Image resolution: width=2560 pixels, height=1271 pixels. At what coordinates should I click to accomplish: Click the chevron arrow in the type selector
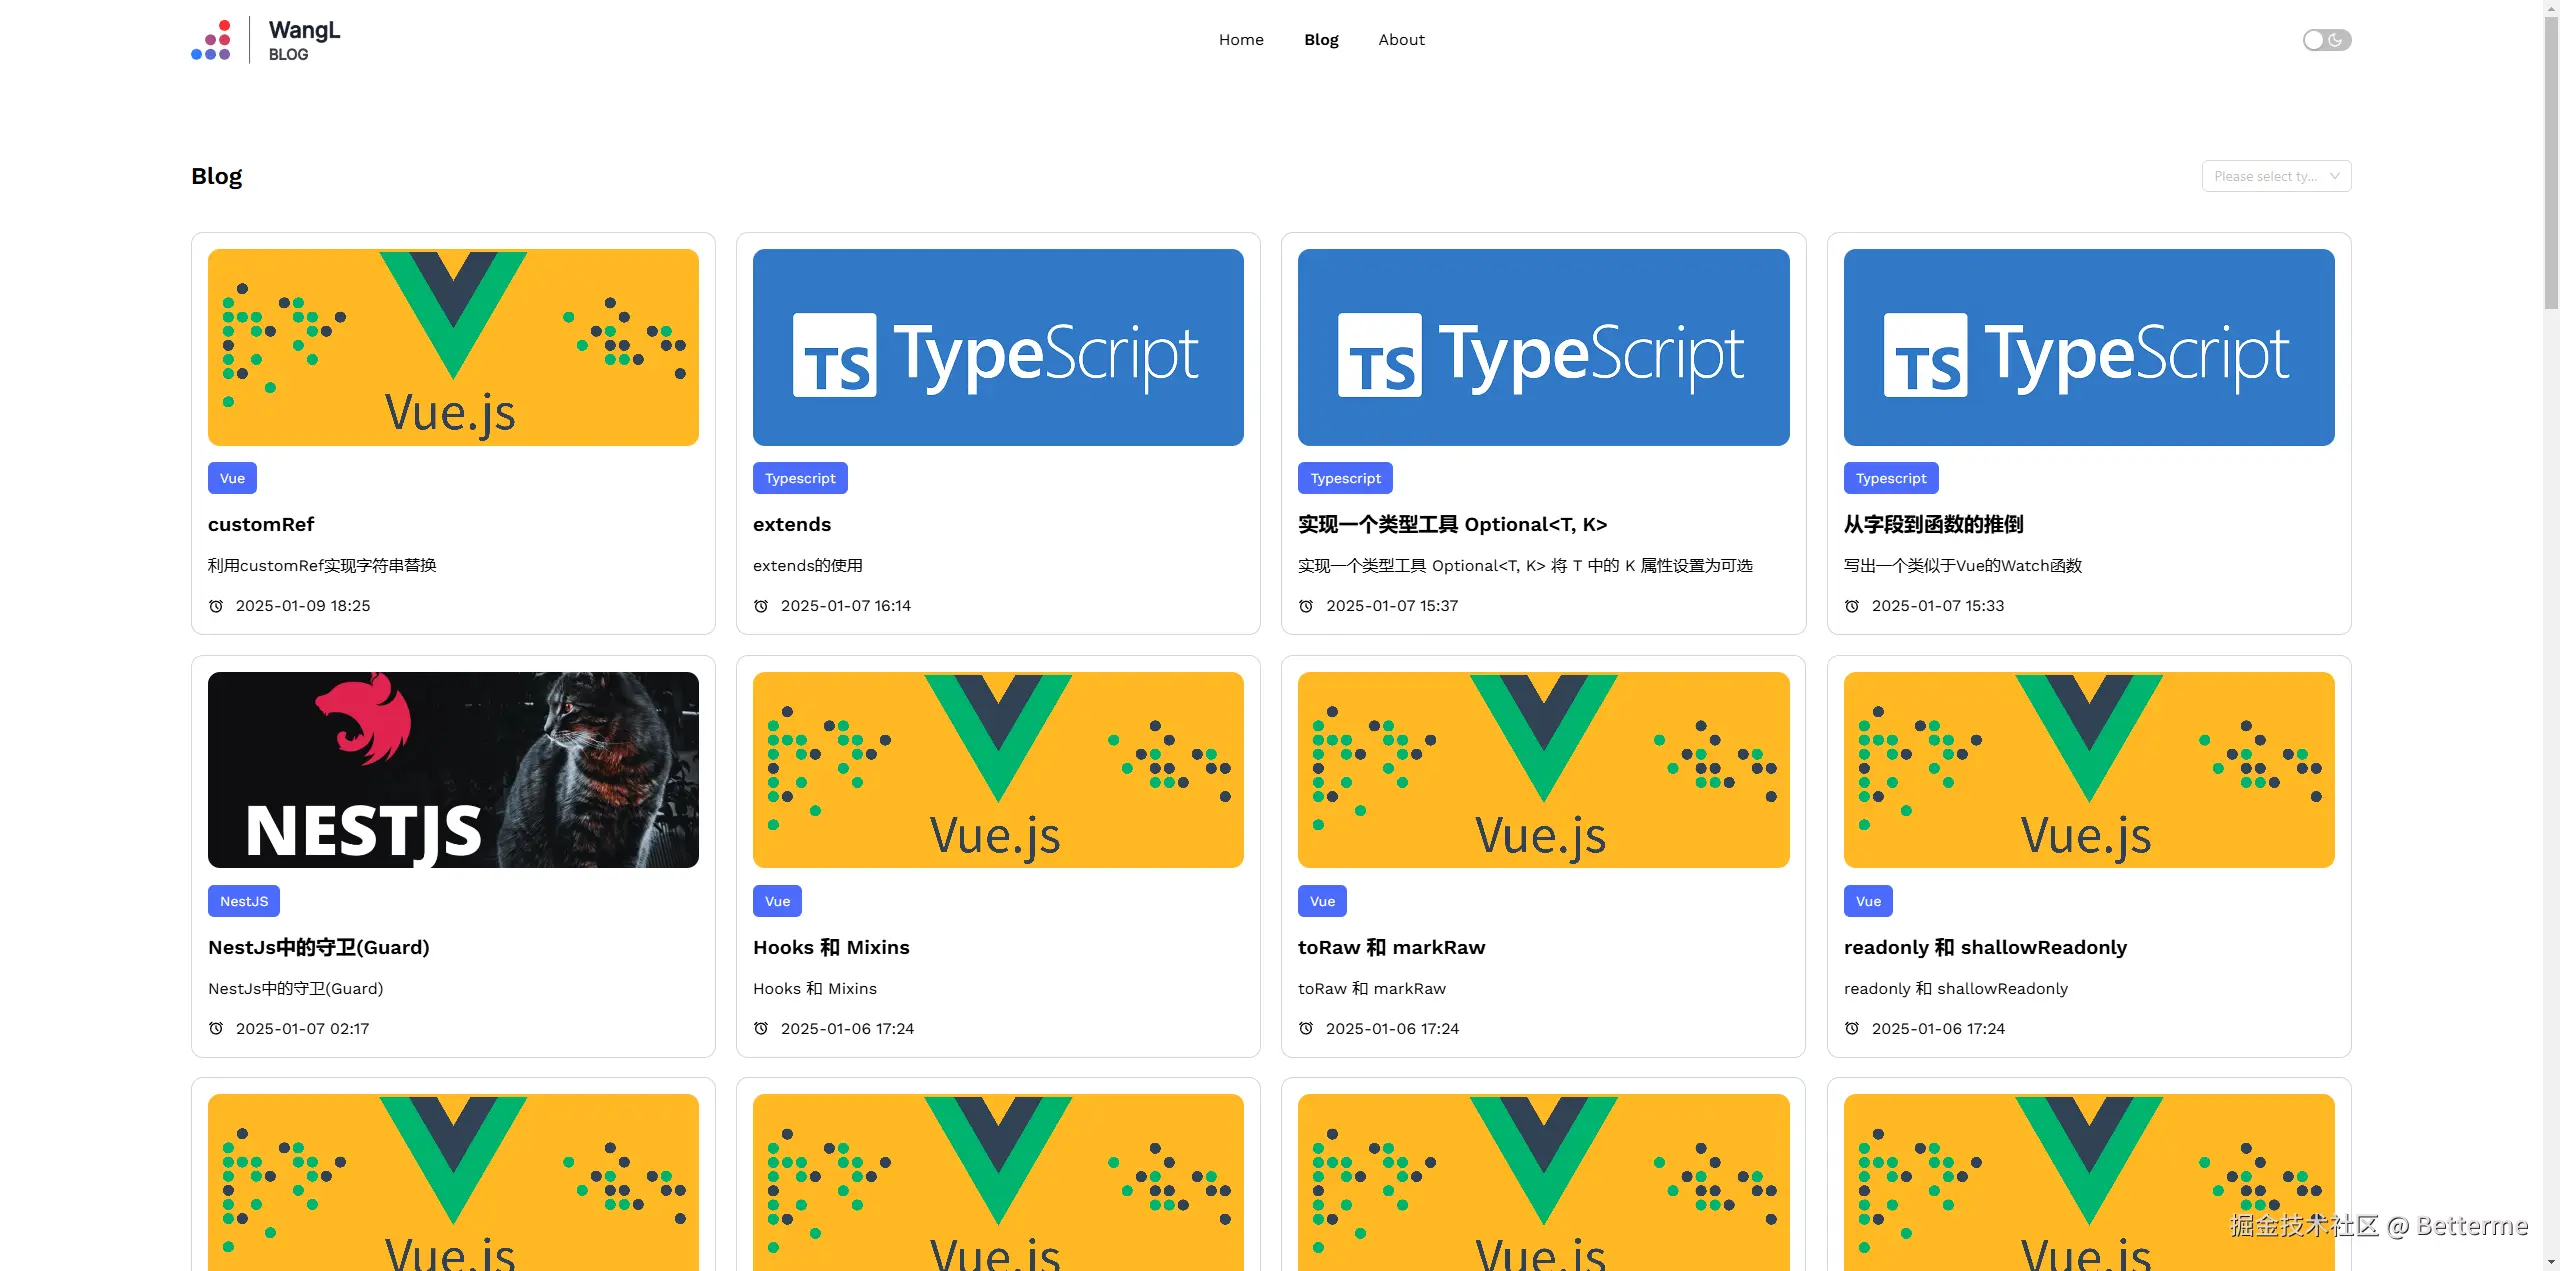pyautogui.click(x=2335, y=176)
